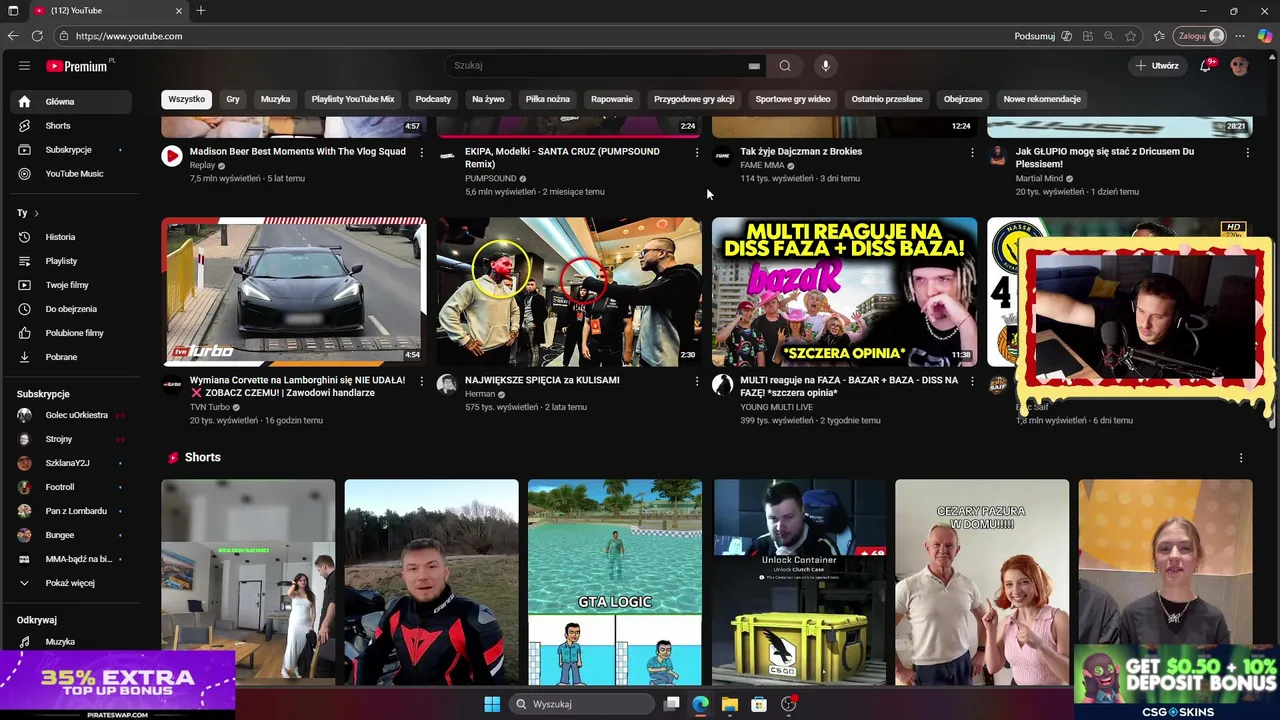The width and height of the screenshot is (1280, 720).
Task: Open Pobrane downloads
Action: coord(71,357)
